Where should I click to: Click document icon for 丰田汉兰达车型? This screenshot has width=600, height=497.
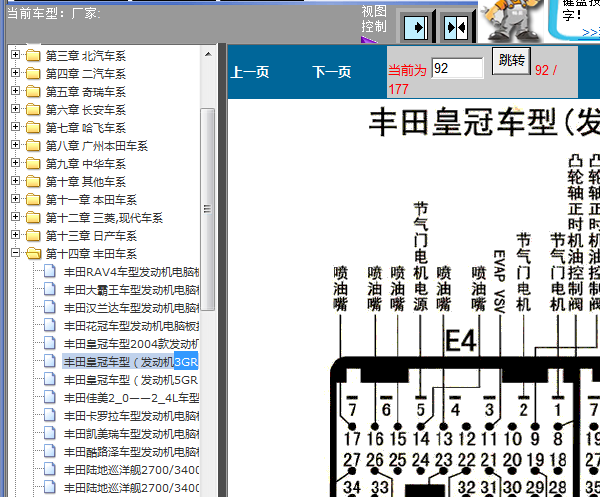point(50,307)
